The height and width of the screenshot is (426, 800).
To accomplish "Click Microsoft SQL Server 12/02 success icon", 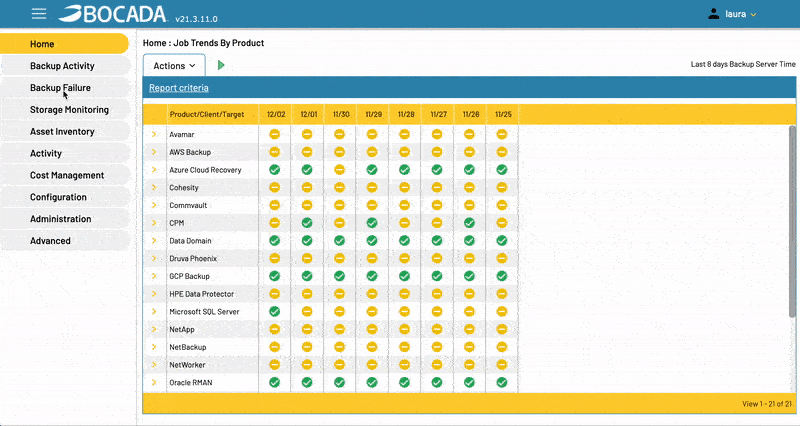I will [274, 311].
